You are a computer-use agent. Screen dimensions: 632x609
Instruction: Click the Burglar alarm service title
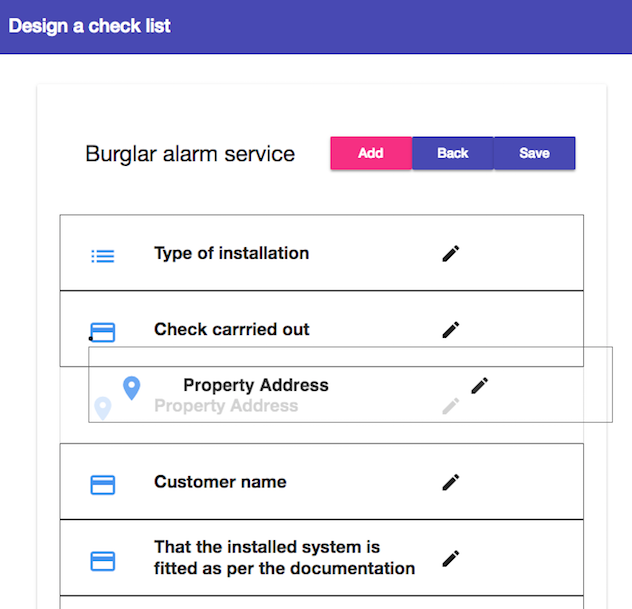tap(190, 154)
